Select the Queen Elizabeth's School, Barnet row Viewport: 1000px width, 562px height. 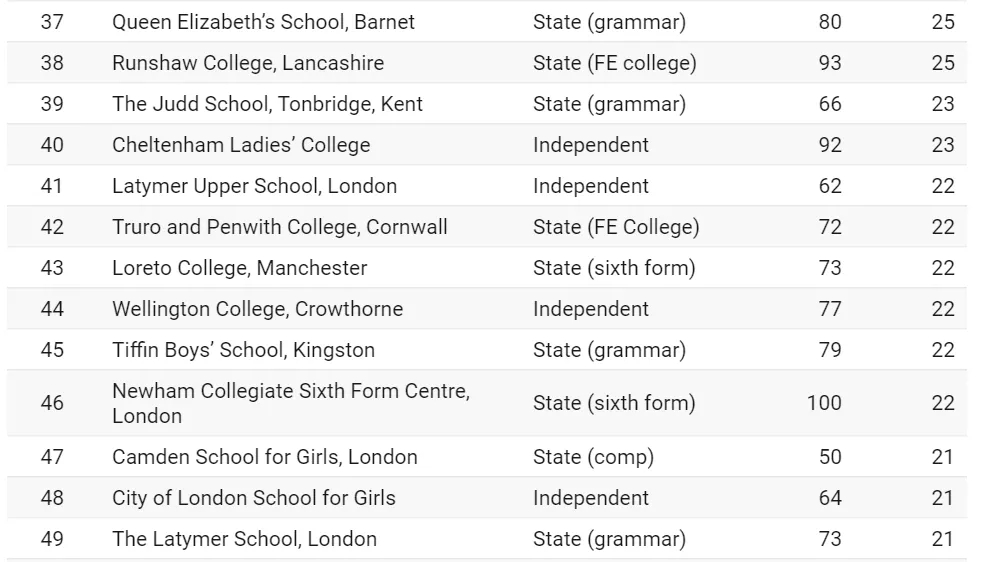click(487, 22)
